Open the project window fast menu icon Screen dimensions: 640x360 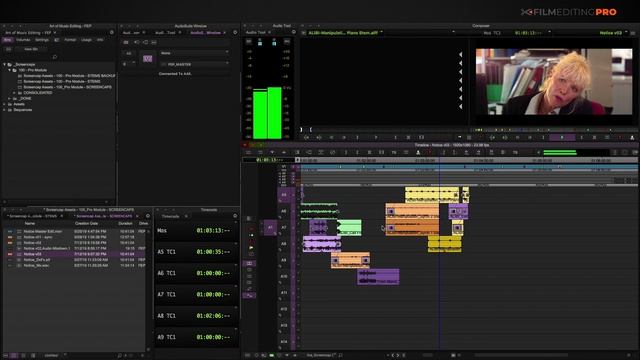(112, 33)
